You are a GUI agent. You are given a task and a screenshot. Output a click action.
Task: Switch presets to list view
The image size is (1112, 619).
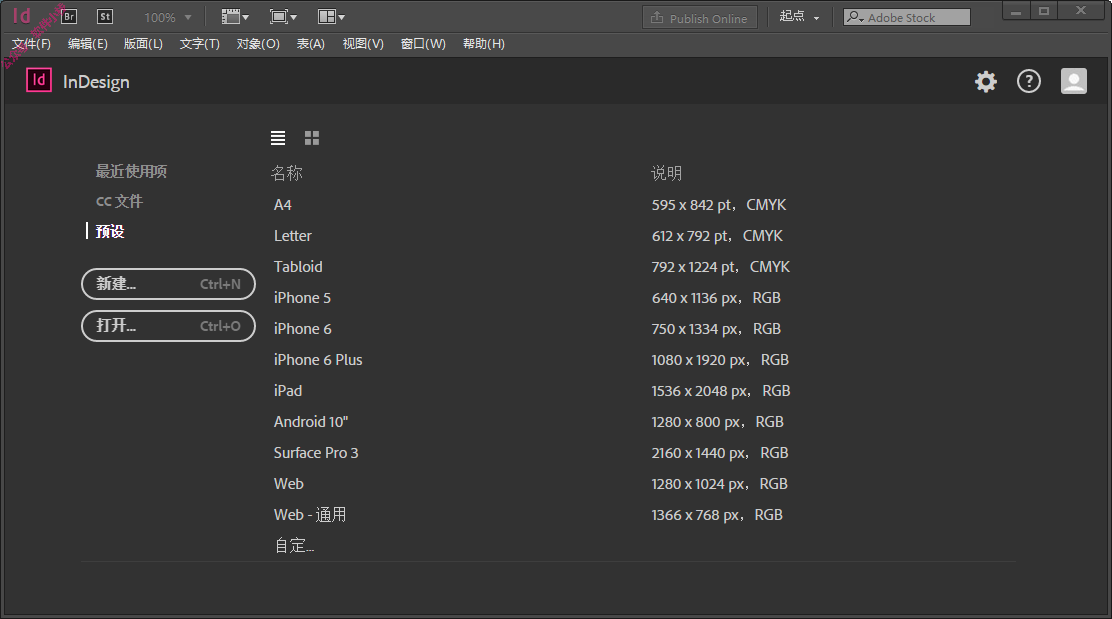tap(278, 138)
